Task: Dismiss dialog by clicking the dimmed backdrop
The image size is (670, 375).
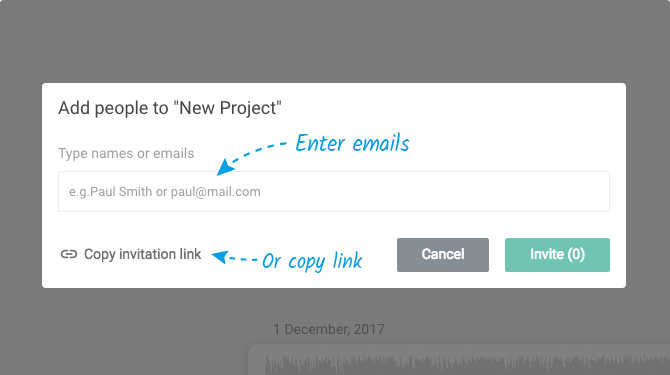Action: tap(333, 43)
